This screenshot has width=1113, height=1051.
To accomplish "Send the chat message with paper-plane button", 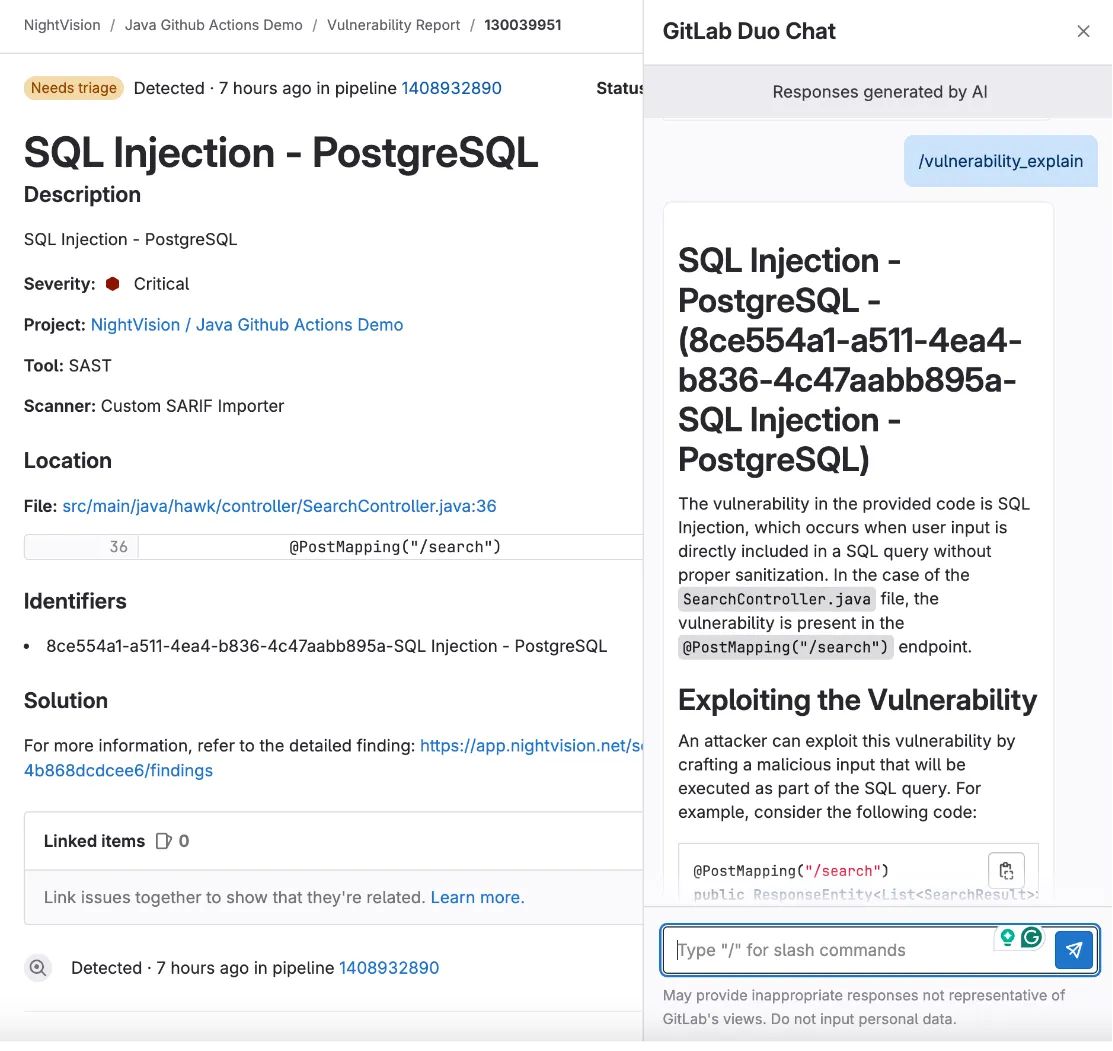I will [x=1073, y=950].
